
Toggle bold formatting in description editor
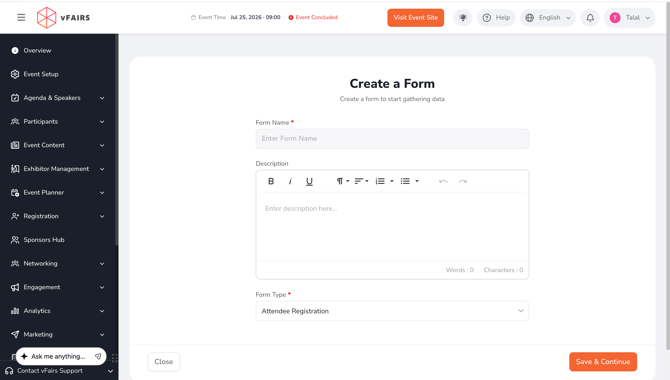coord(271,181)
